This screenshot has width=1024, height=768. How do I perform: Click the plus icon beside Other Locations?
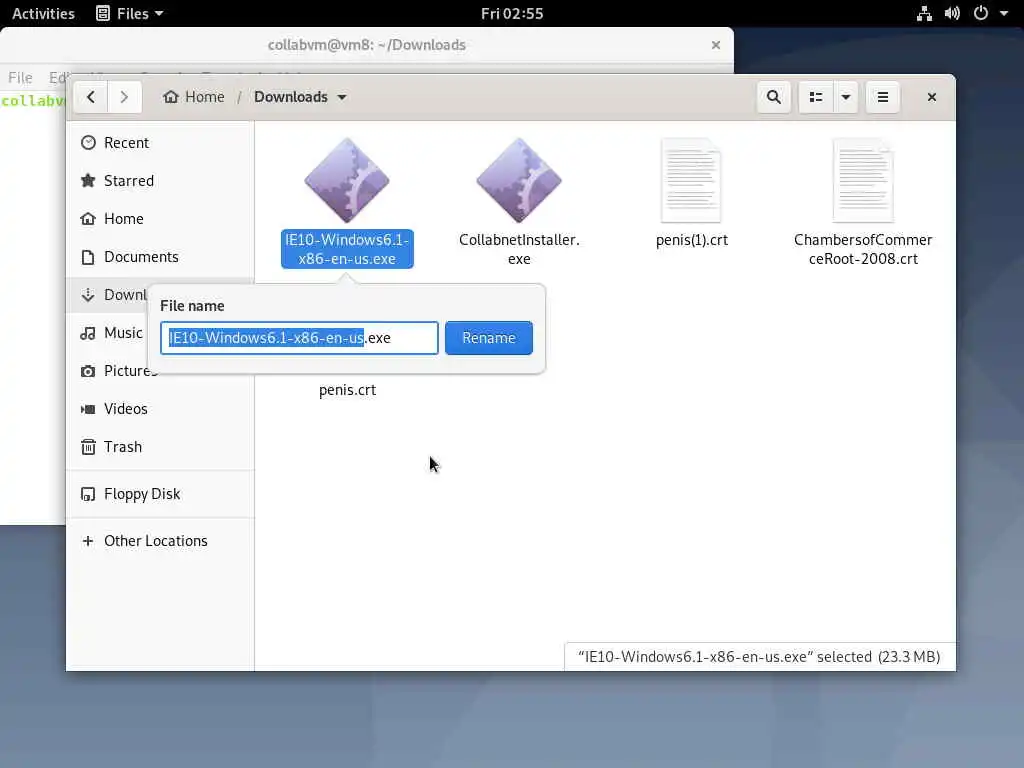tap(88, 541)
